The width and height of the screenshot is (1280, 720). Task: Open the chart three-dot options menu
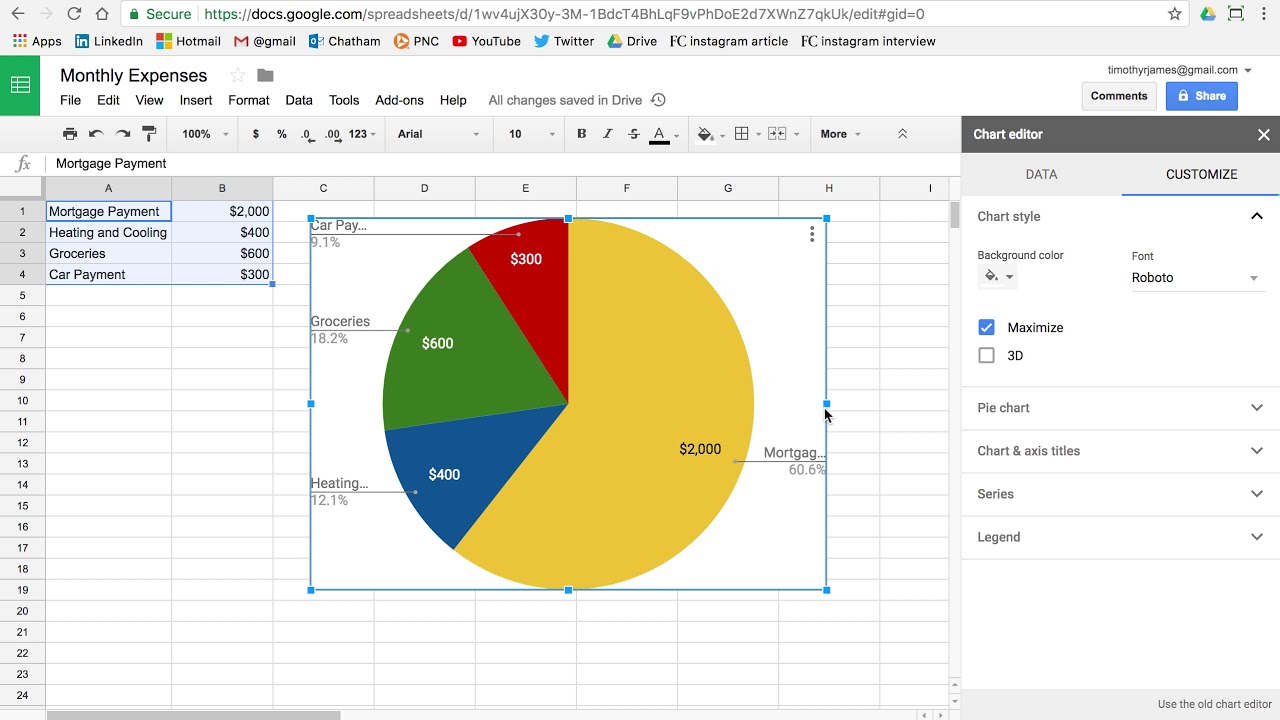(812, 234)
